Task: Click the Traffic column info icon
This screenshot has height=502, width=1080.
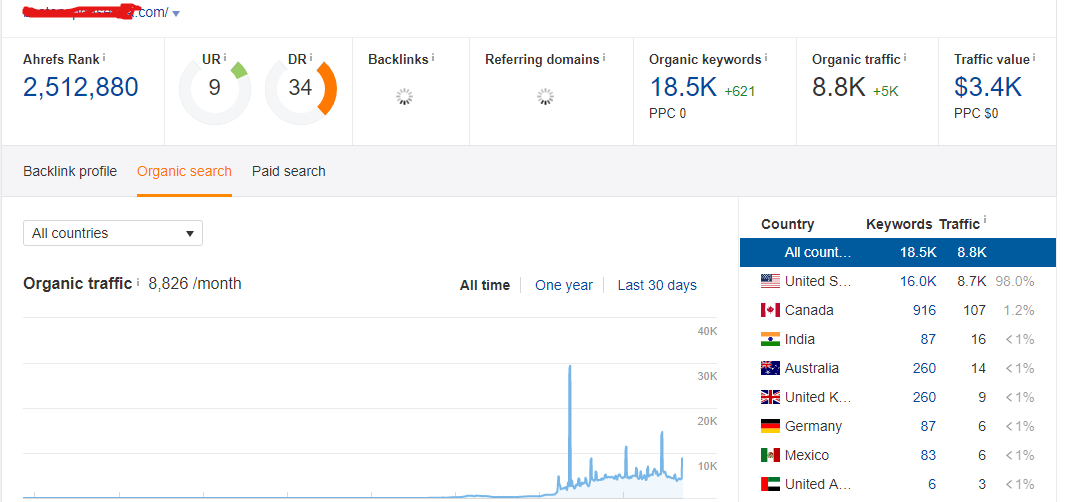Action: coord(985,220)
